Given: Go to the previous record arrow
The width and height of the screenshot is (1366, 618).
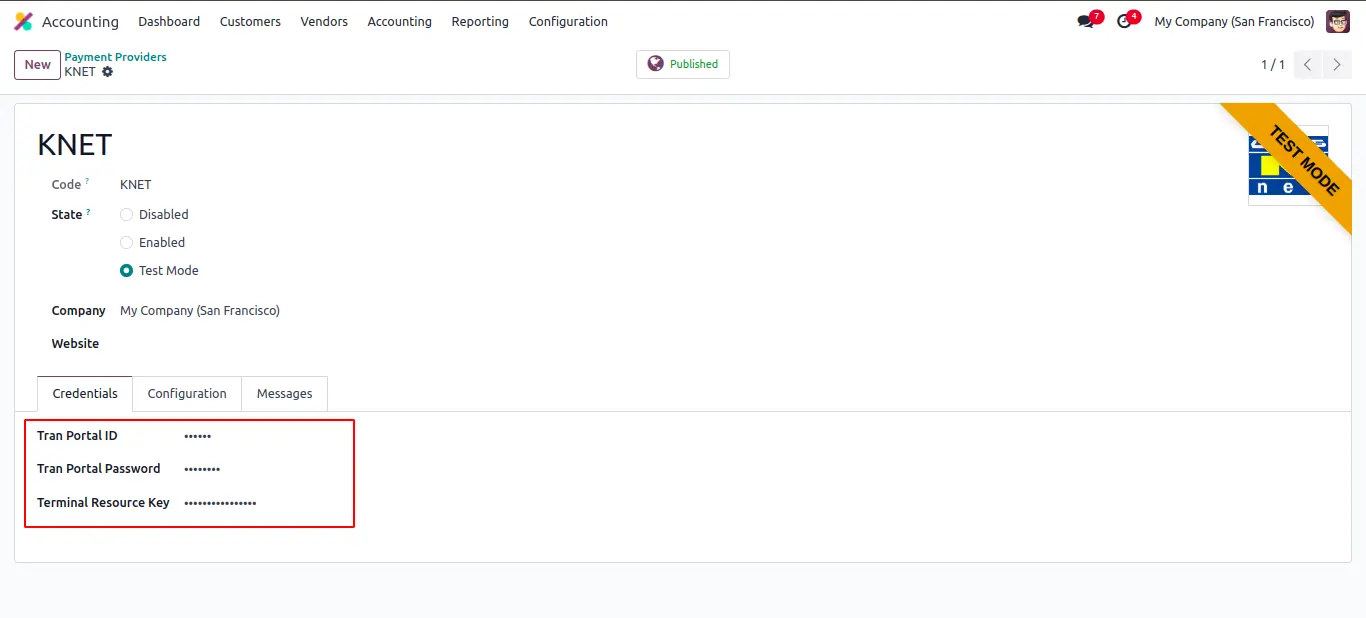Looking at the screenshot, I should point(1308,65).
